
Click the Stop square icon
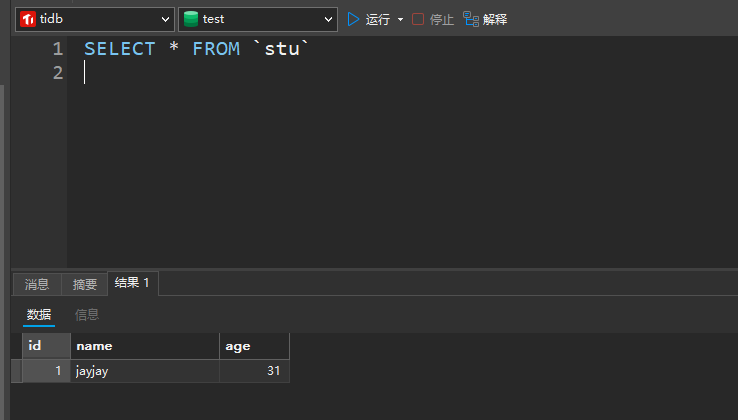pos(418,19)
